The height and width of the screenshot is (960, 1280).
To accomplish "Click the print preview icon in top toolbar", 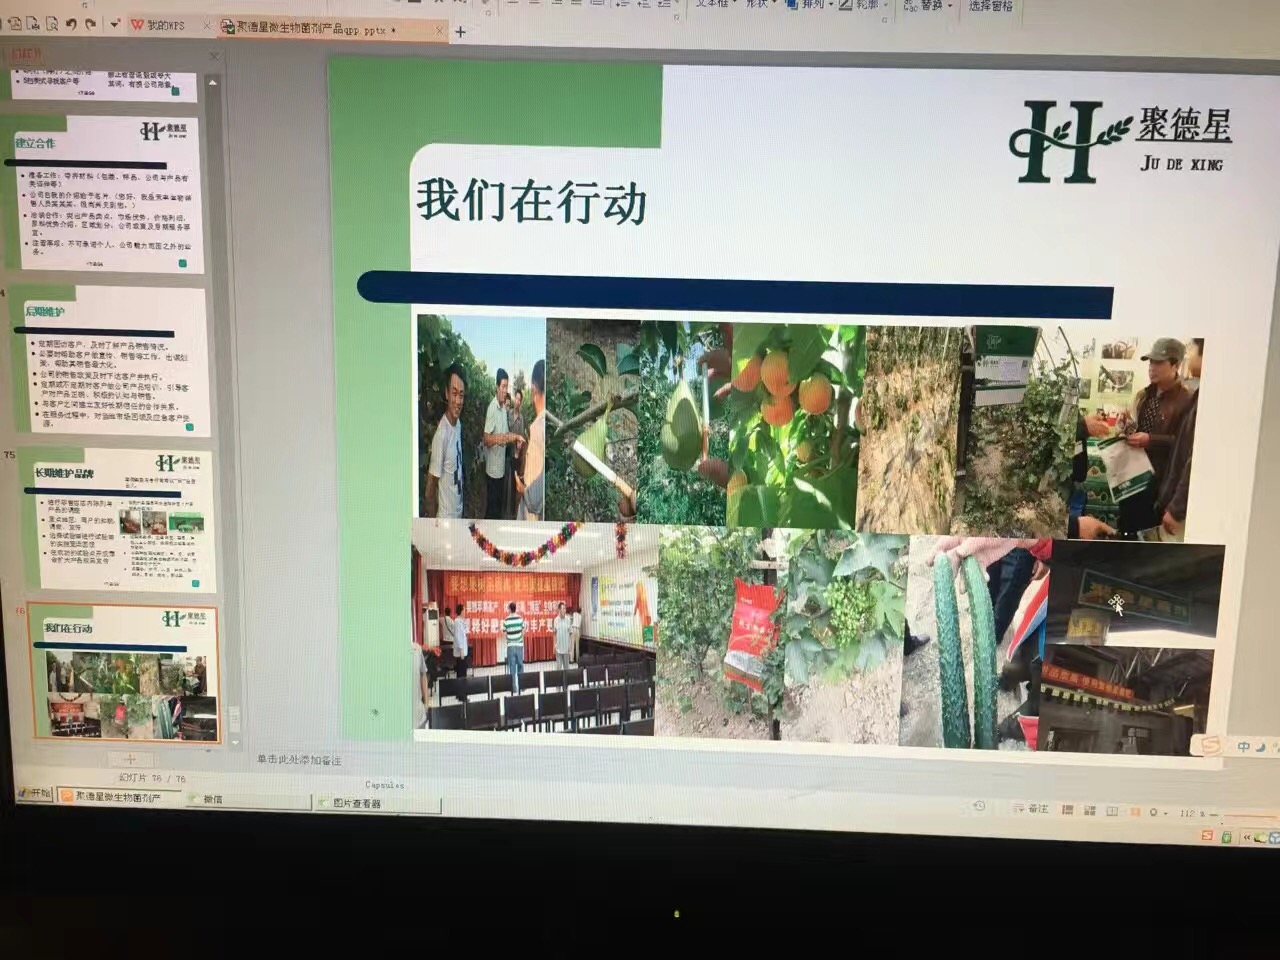I will [52, 24].
